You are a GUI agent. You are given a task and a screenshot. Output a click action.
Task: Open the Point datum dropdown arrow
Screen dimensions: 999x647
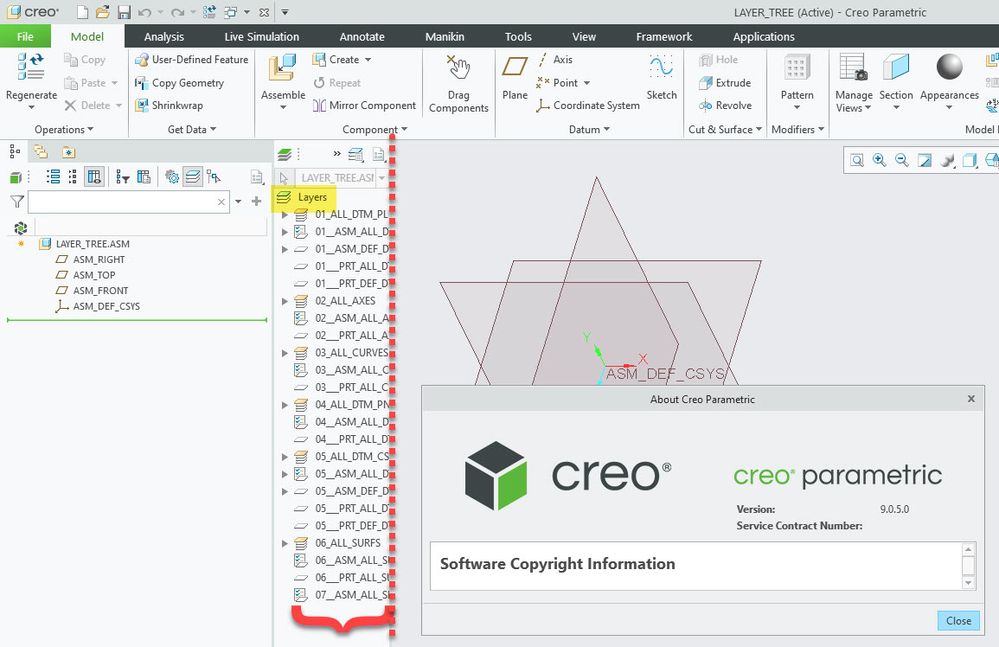click(x=587, y=83)
